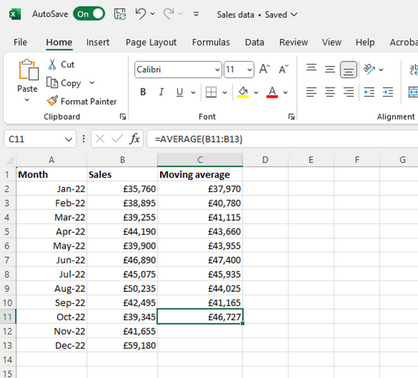Open the Orientation dropdown arrow

[x=381, y=70]
